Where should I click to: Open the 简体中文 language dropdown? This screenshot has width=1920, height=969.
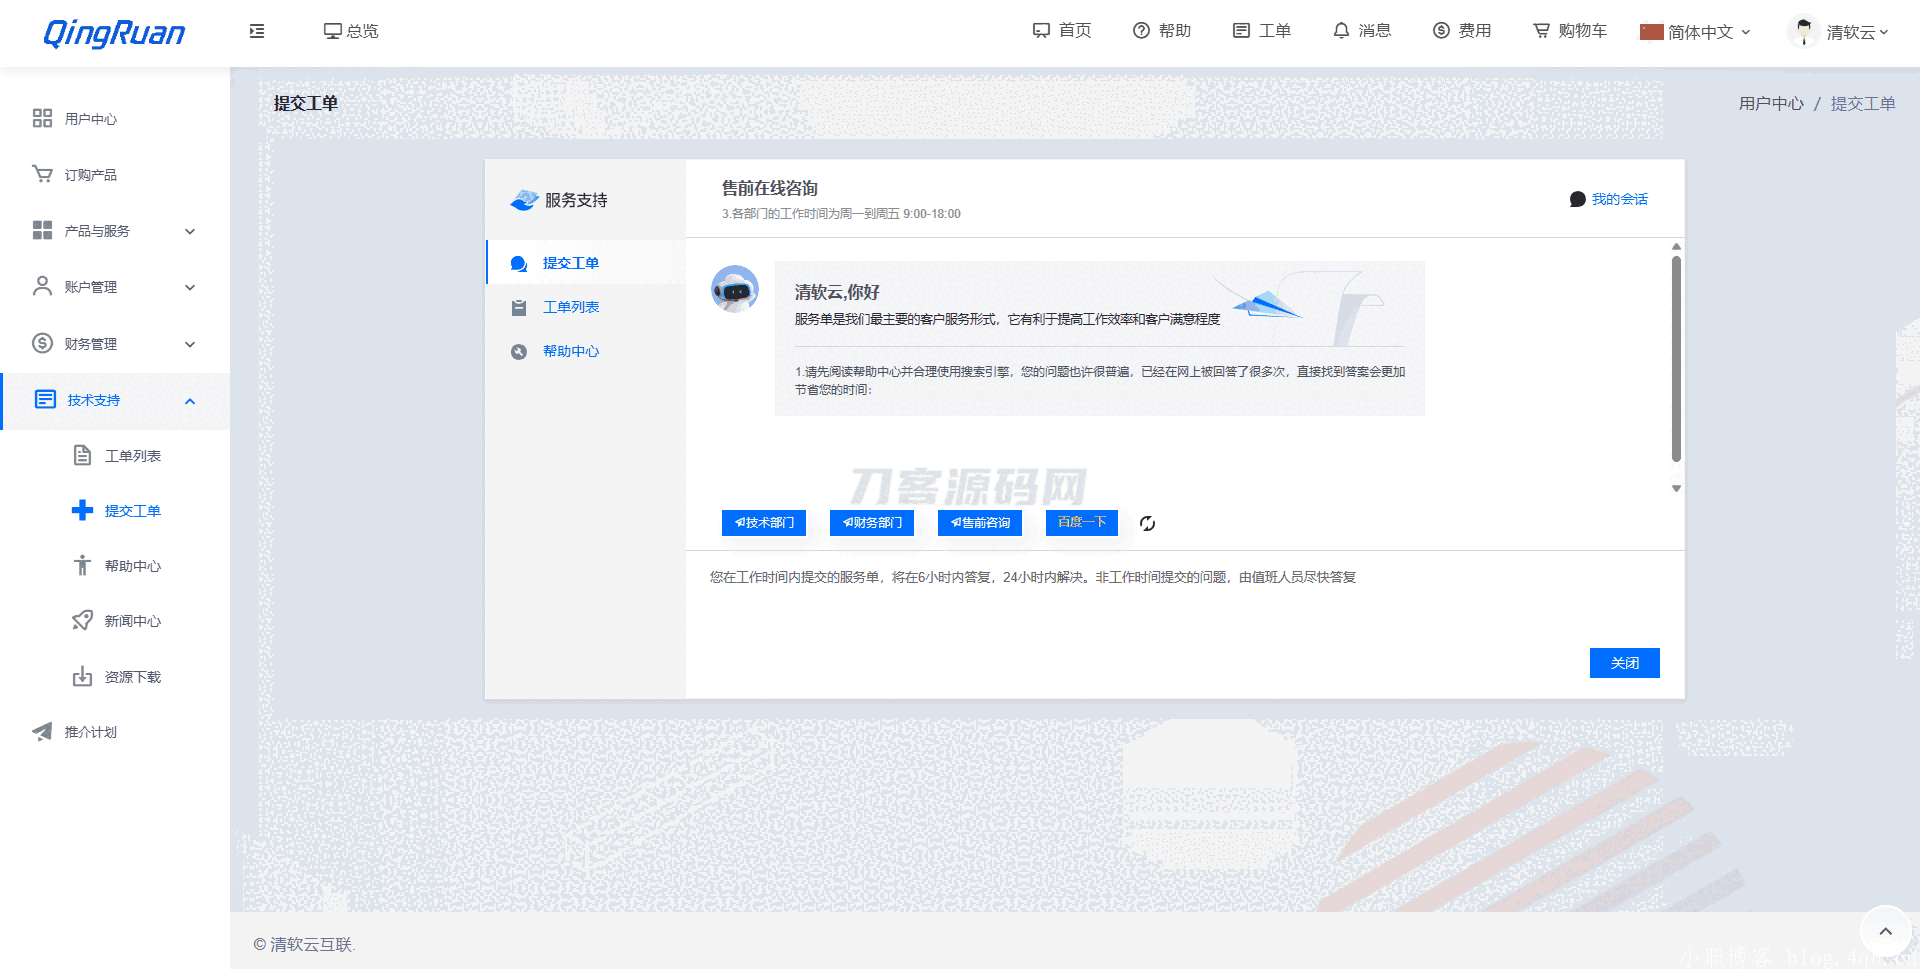point(1695,32)
